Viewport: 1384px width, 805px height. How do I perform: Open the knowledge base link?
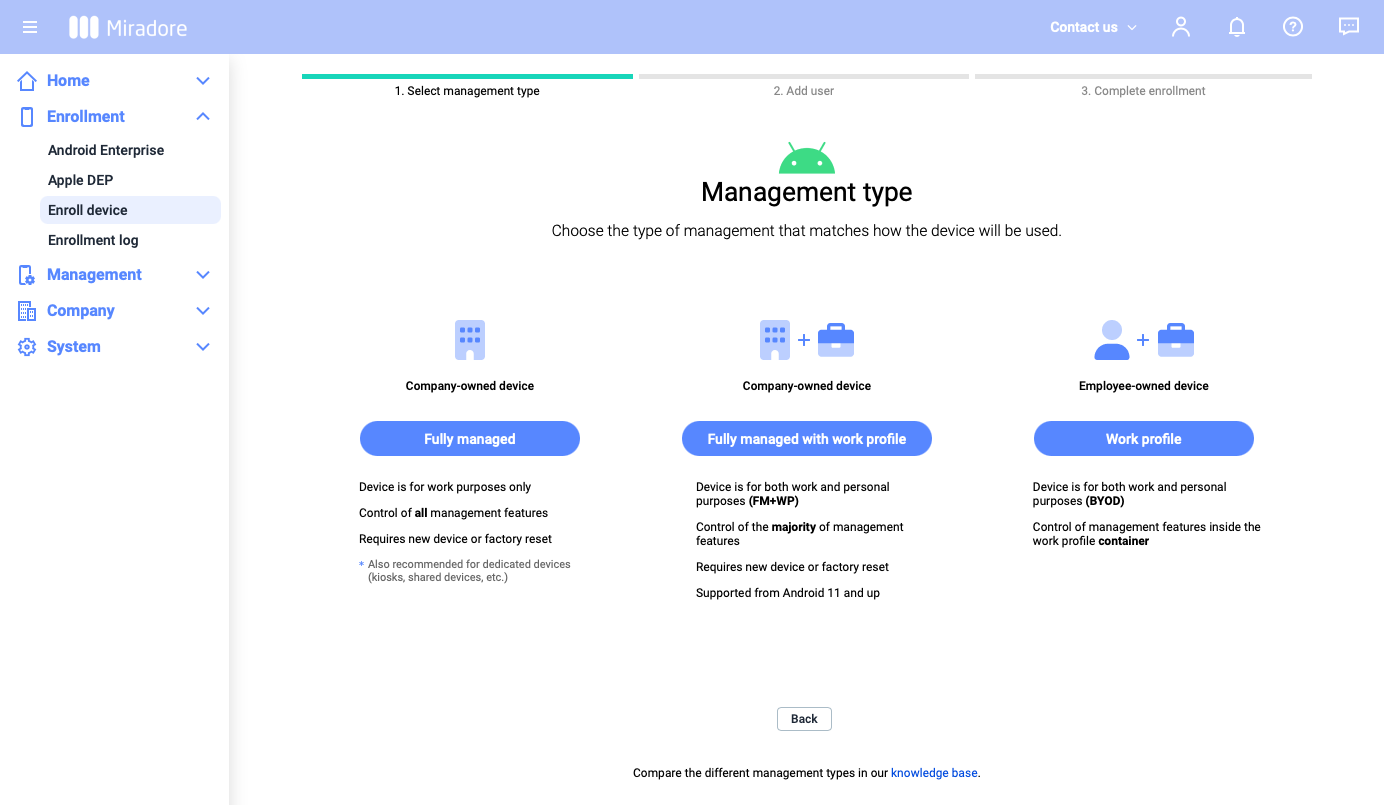933,772
